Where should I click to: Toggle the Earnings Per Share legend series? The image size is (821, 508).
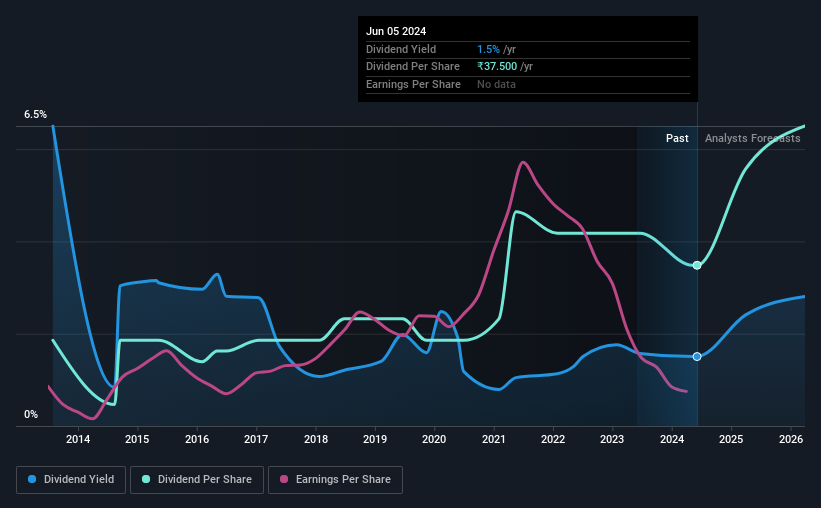335,480
